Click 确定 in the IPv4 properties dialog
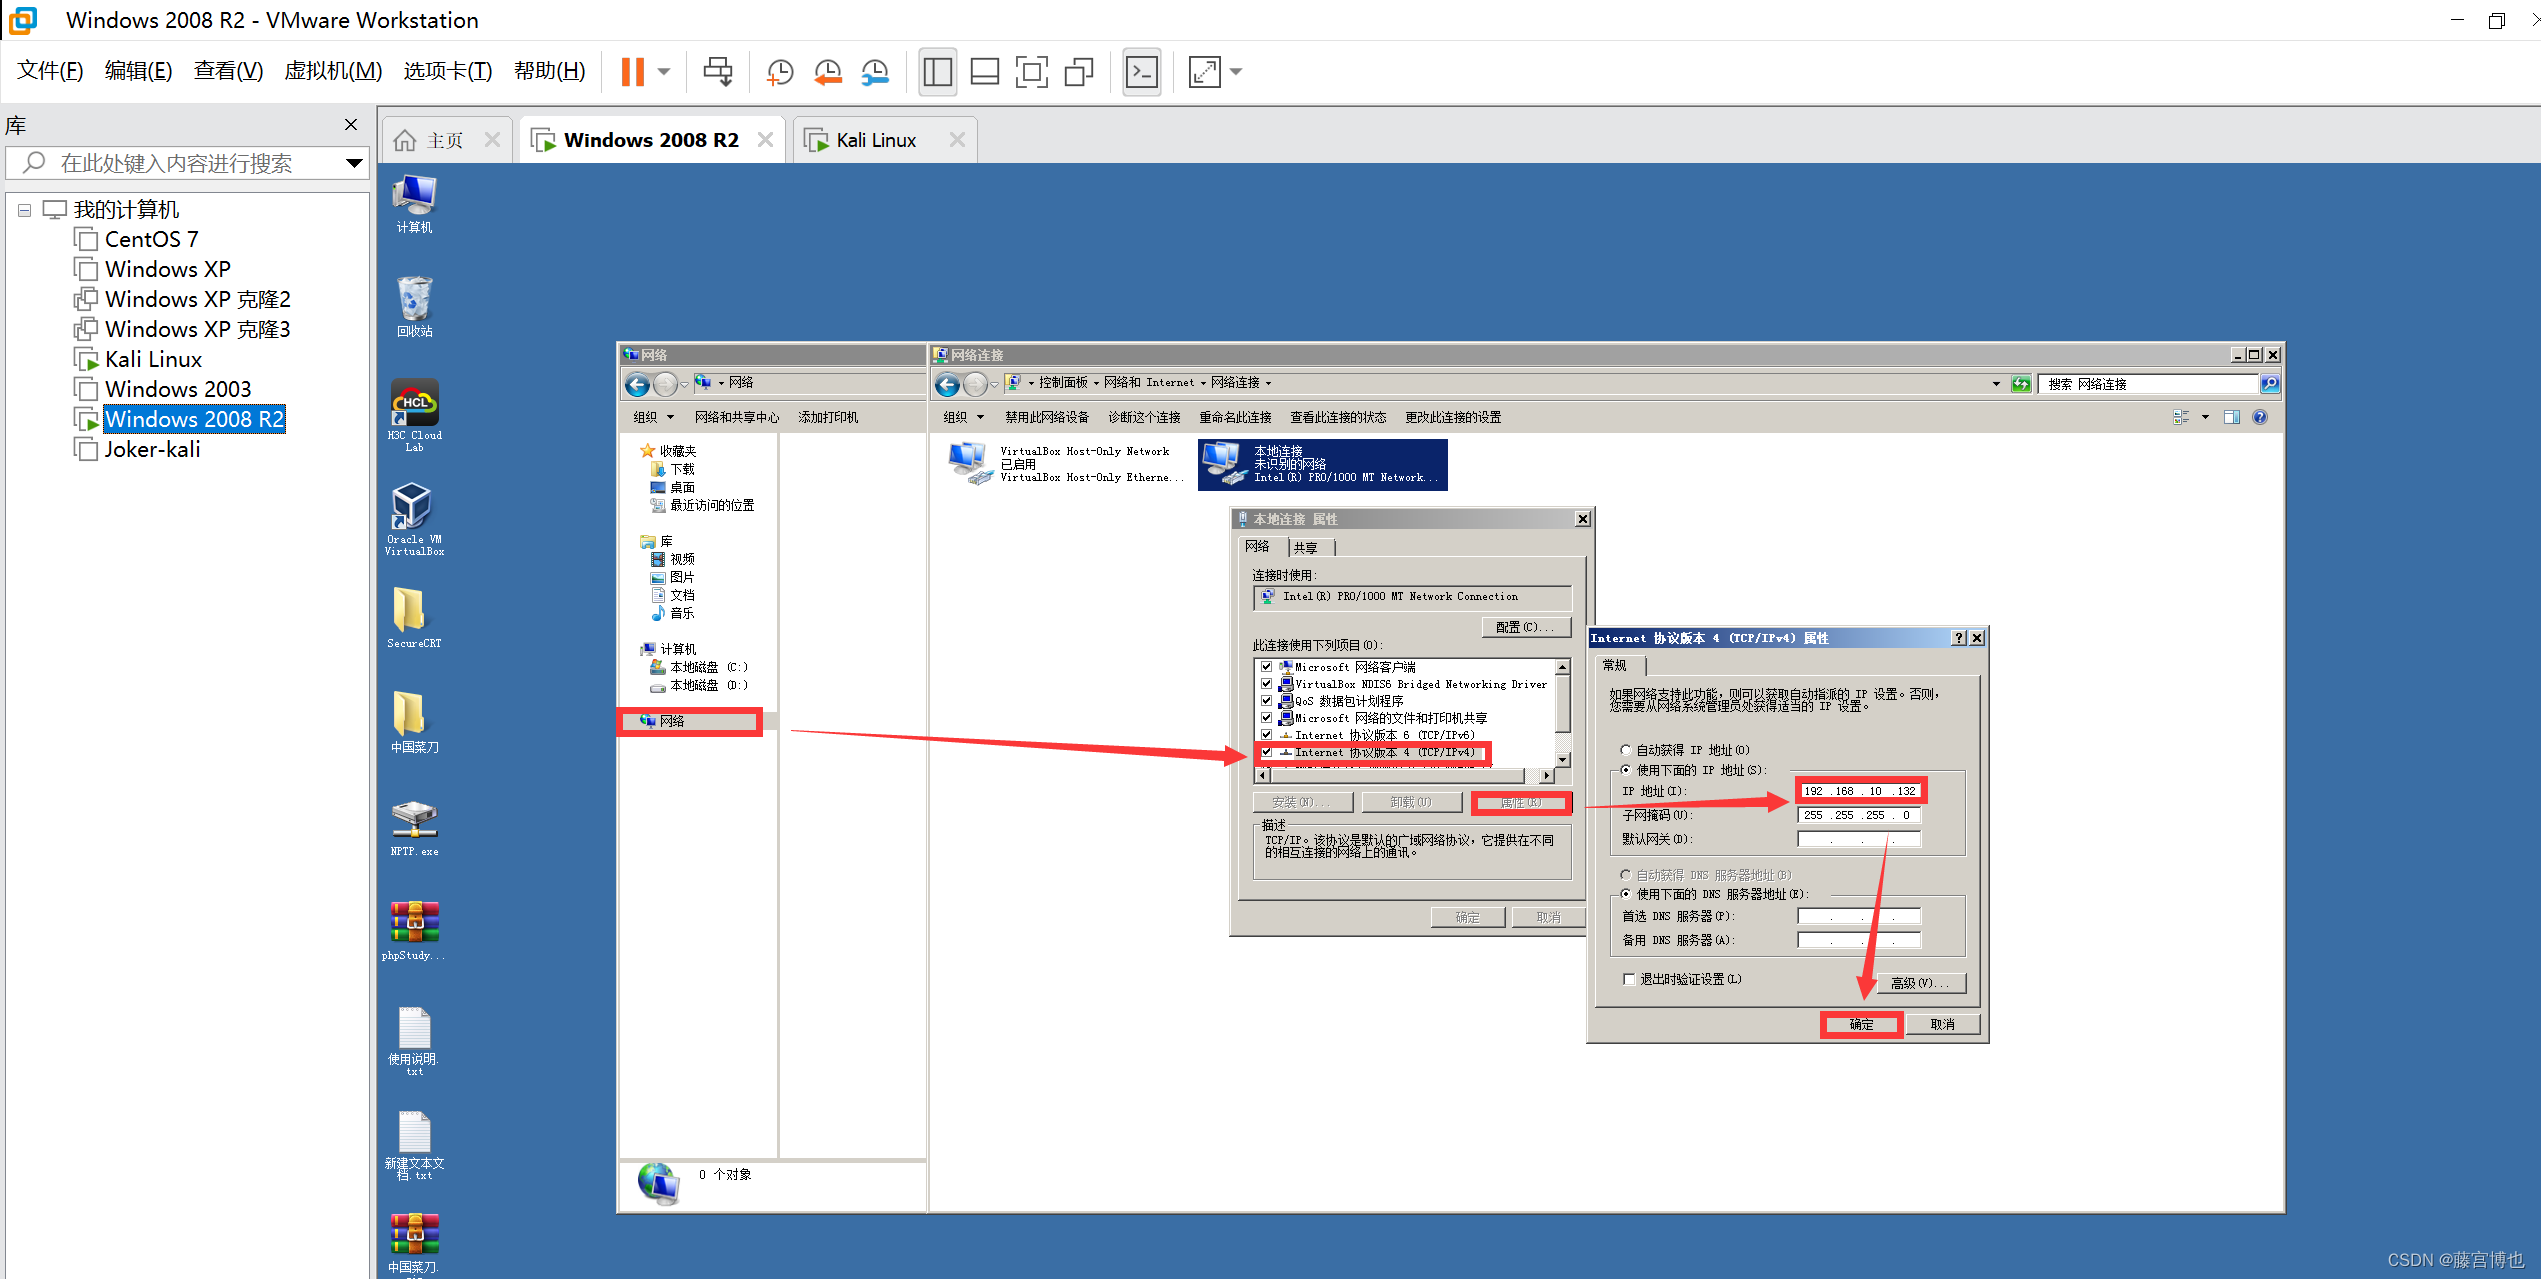 pos(1861,1025)
